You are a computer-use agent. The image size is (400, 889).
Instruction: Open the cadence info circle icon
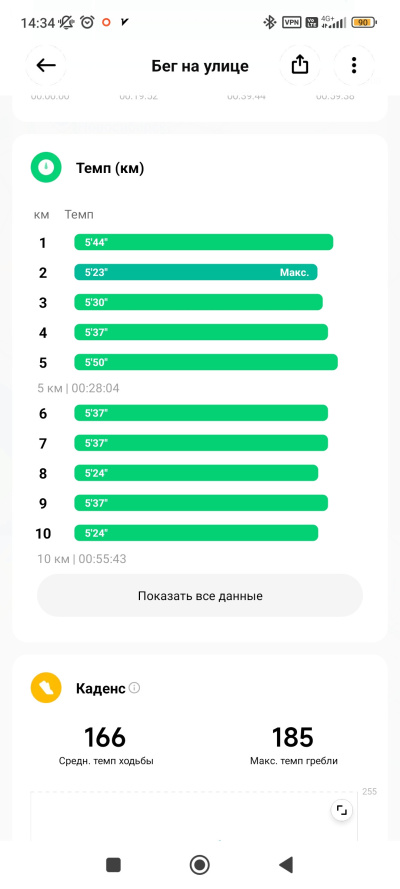tap(134, 688)
